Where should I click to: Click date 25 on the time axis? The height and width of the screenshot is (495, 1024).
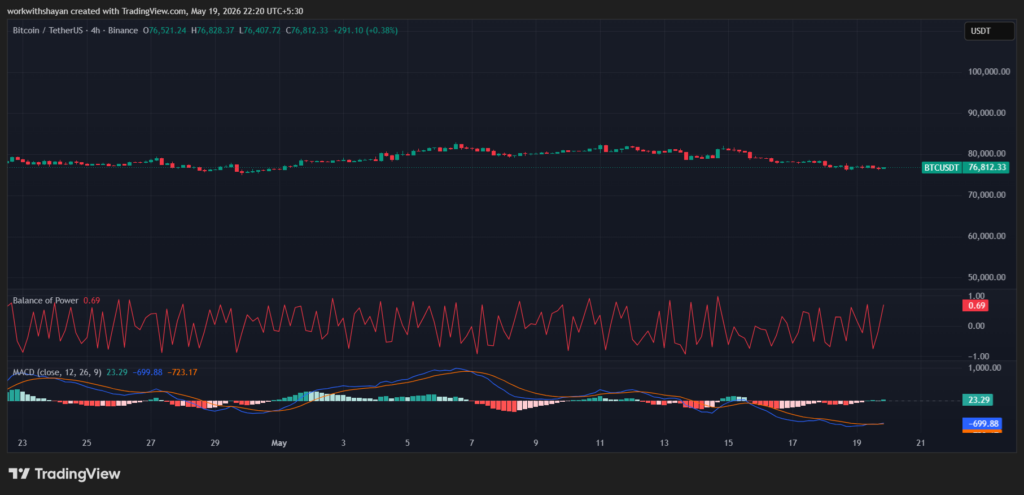(x=86, y=443)
